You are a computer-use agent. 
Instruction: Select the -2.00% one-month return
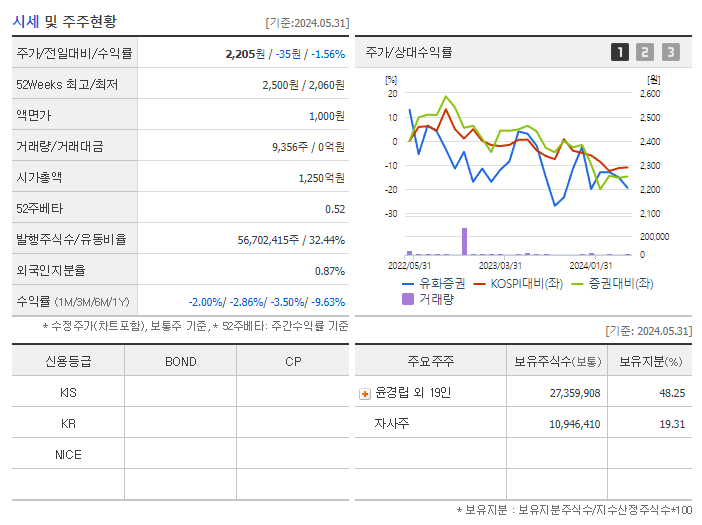click(205, 302)
